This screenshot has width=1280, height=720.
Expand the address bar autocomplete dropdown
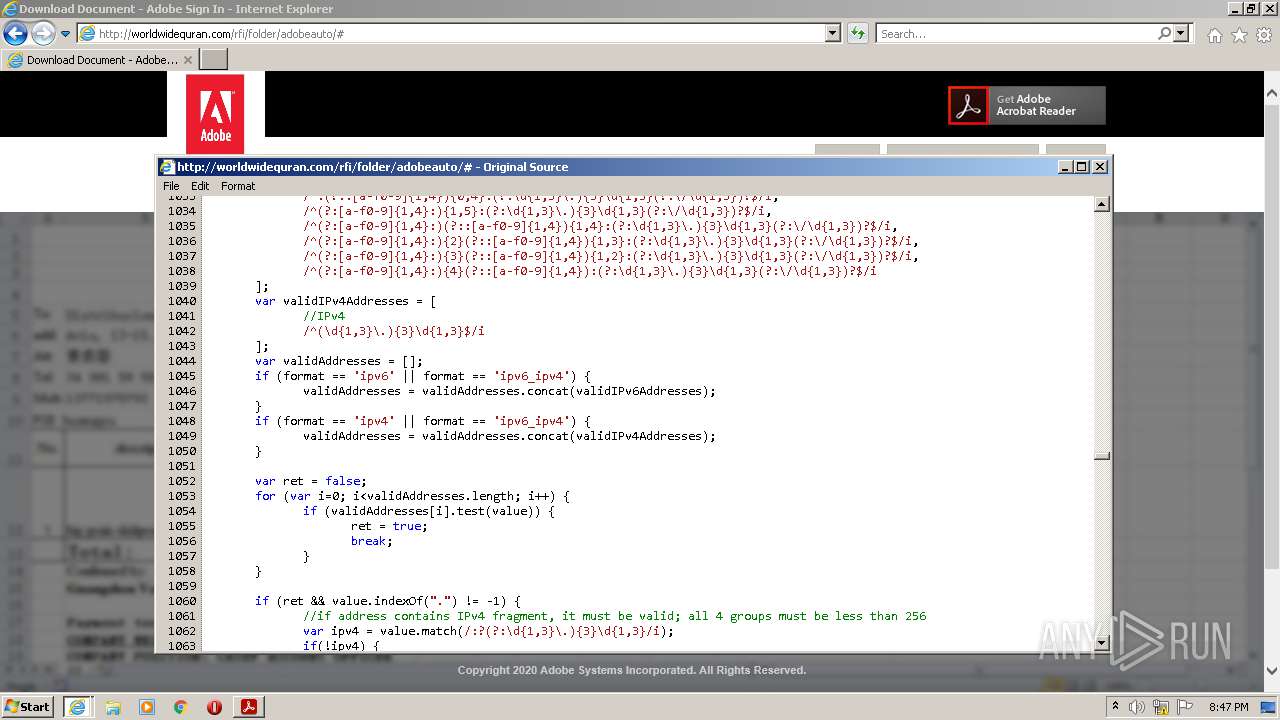(833, 33)
